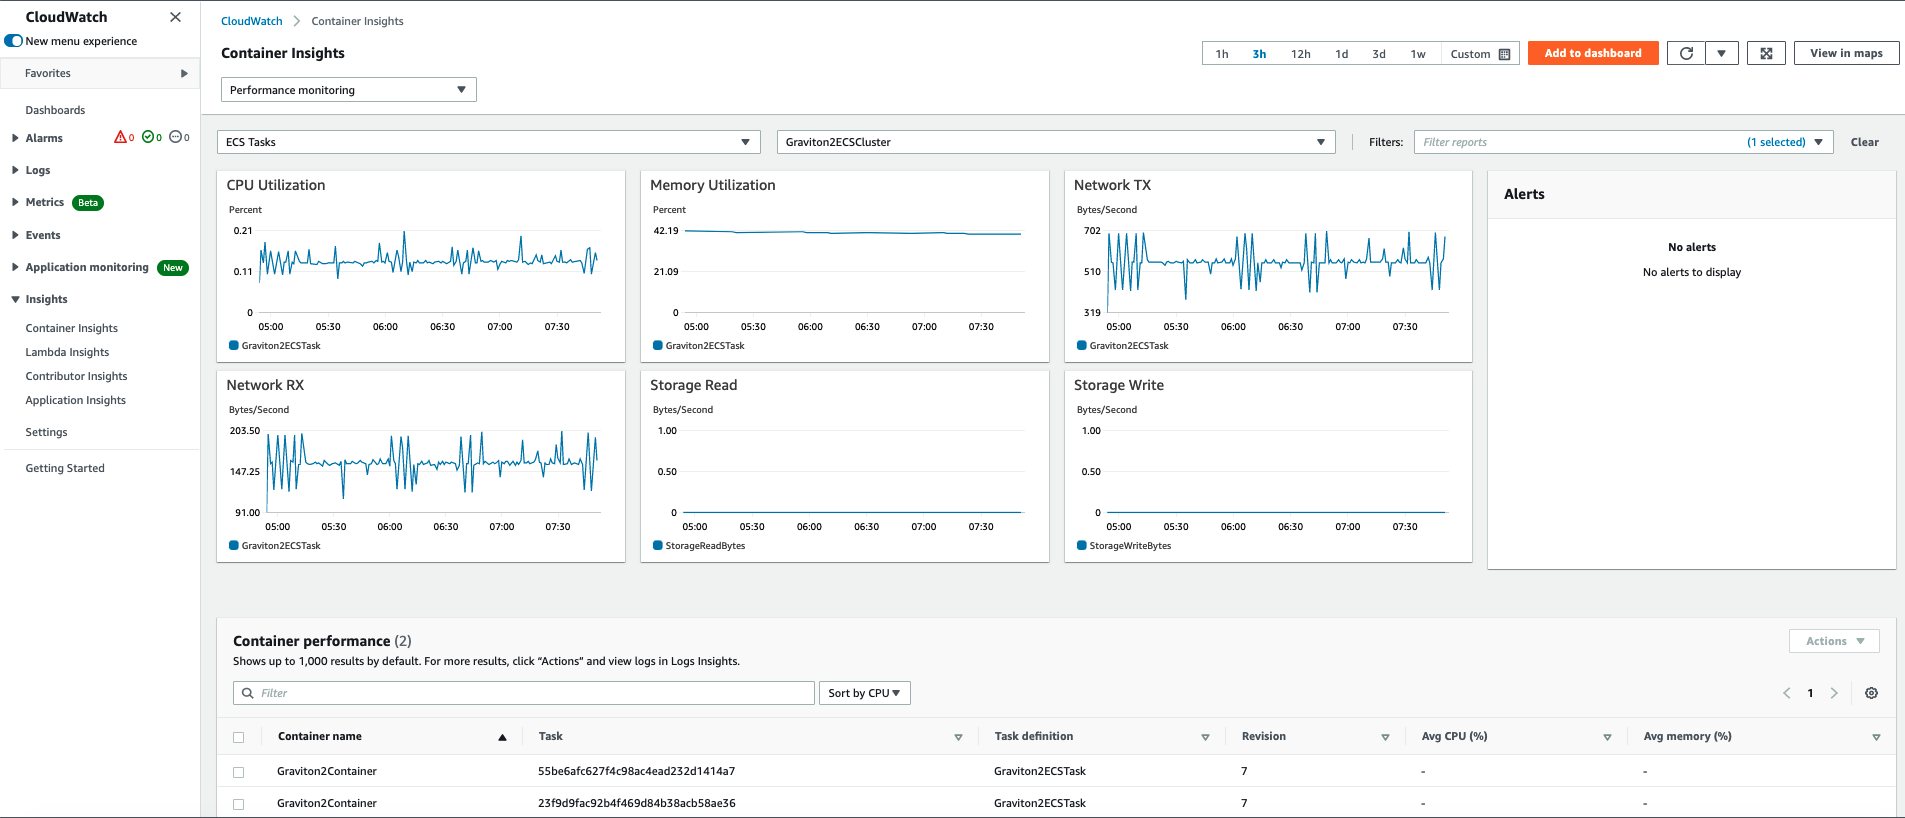Viewport: 1905px width, 818px height.
Task: Click the Memory Utilization graph line
Action: point(852,232)
